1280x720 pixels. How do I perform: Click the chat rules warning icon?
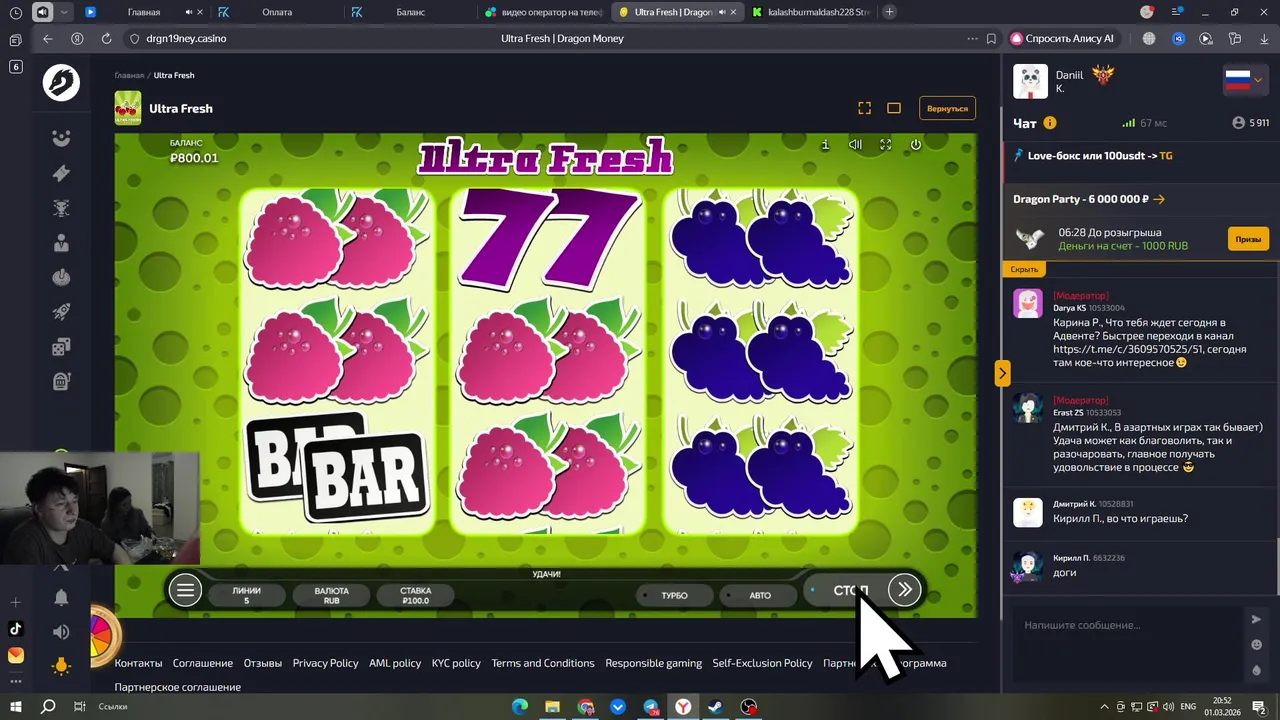click(1050, 123)
